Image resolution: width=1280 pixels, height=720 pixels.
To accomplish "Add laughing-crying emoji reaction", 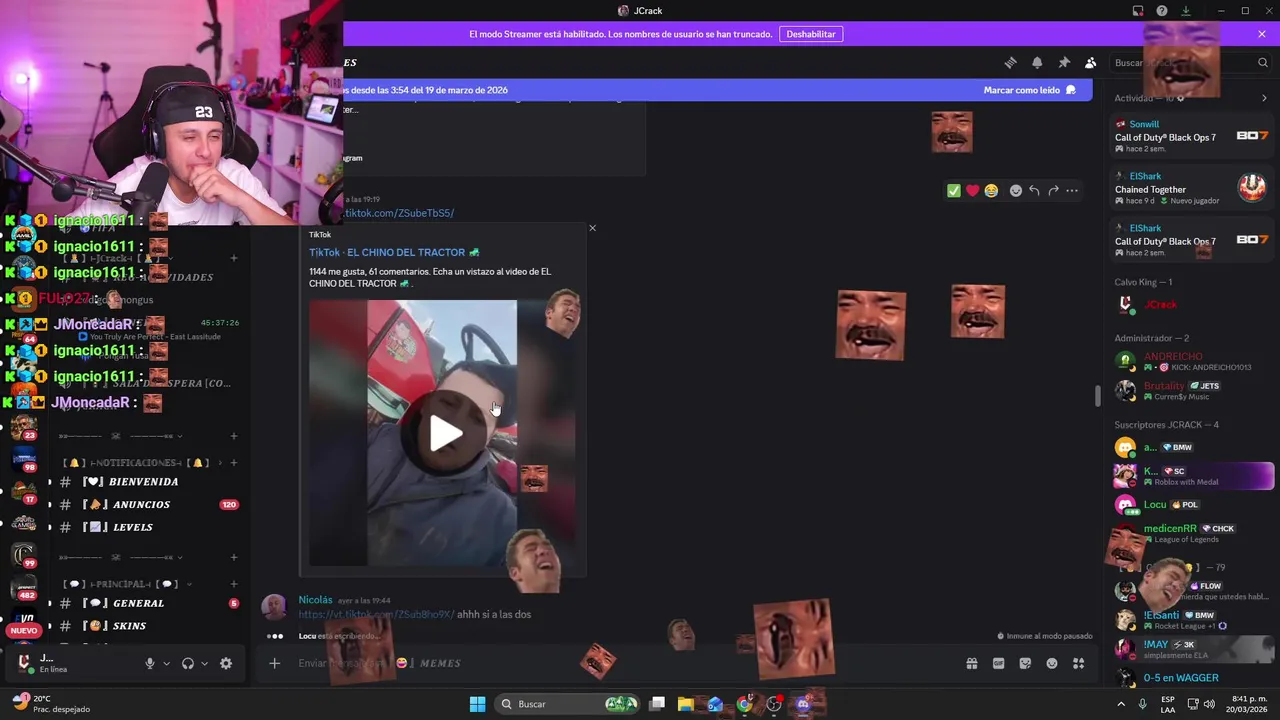I will (991, 190).
